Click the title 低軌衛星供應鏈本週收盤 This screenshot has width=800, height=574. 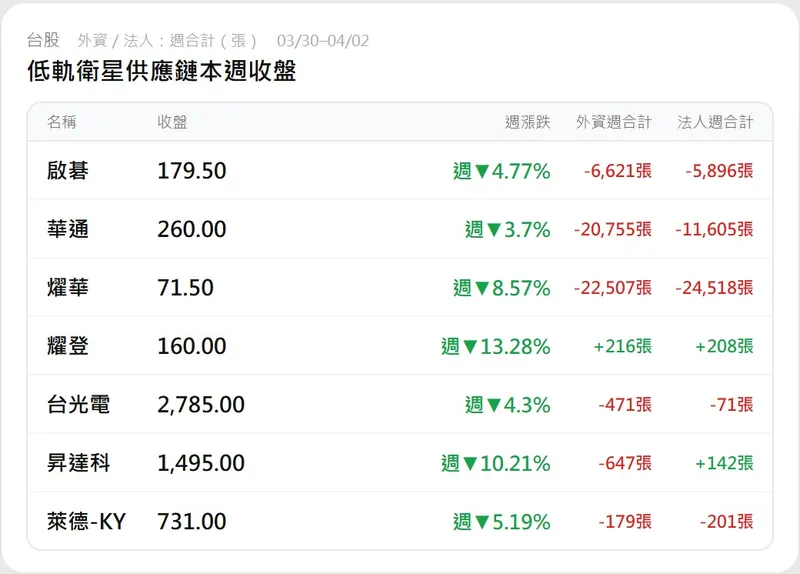162,72
